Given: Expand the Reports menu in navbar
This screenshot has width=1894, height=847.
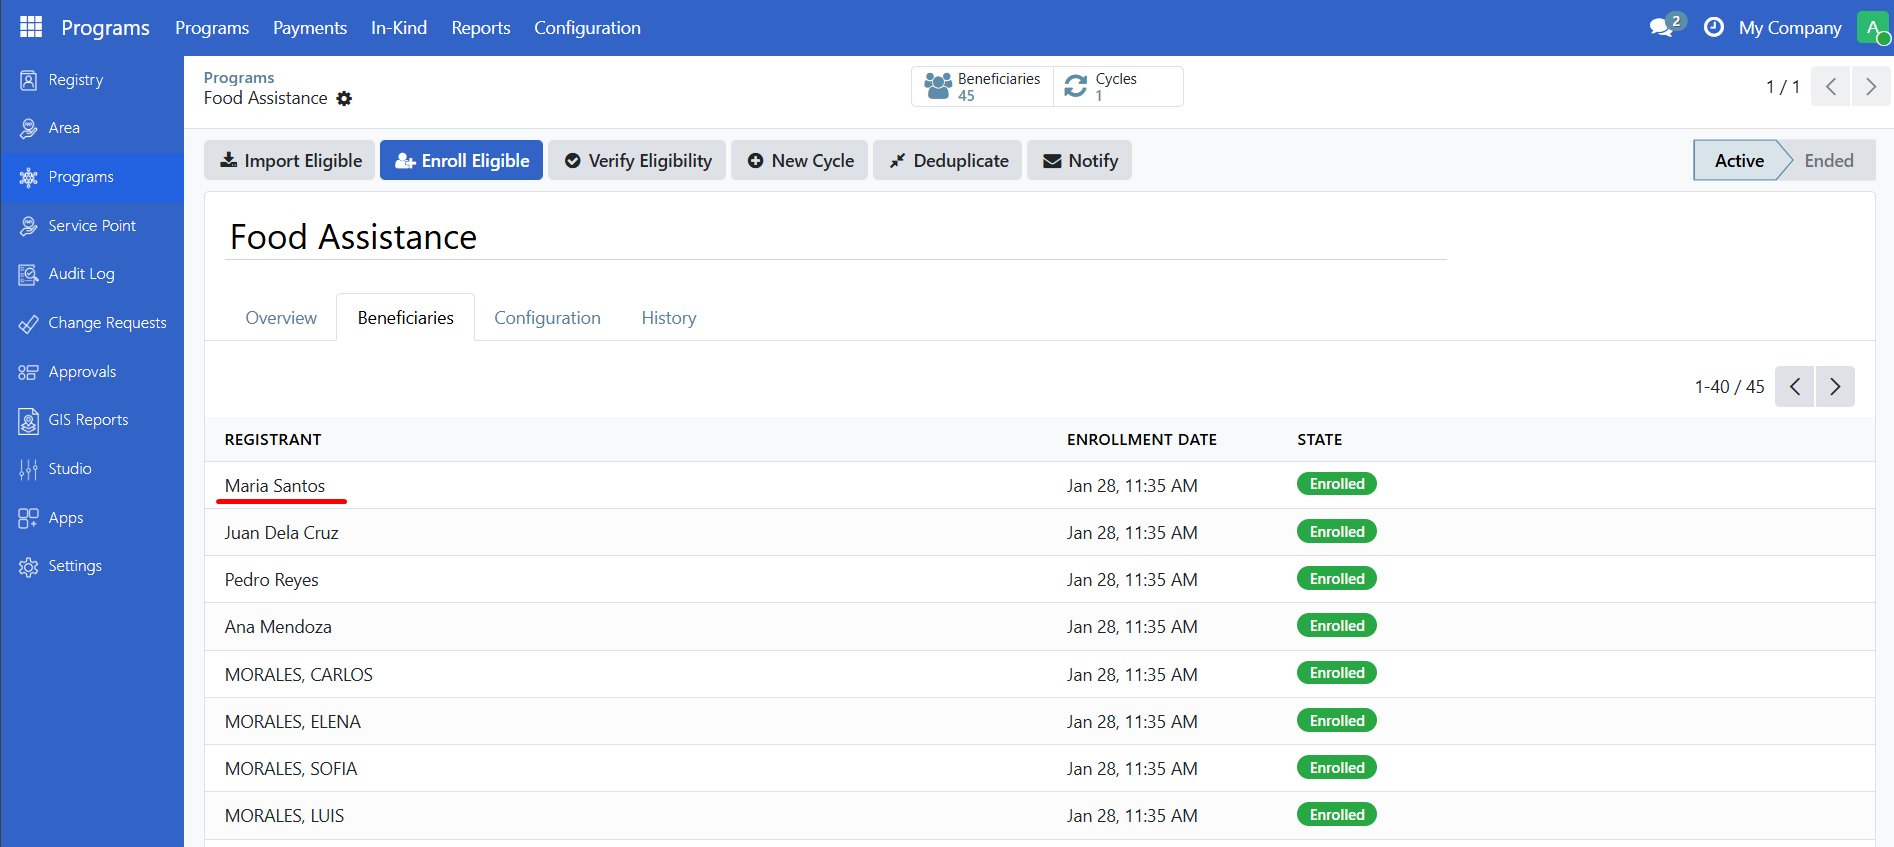Looking at the screenshot, I should click(x=480, y=28).
